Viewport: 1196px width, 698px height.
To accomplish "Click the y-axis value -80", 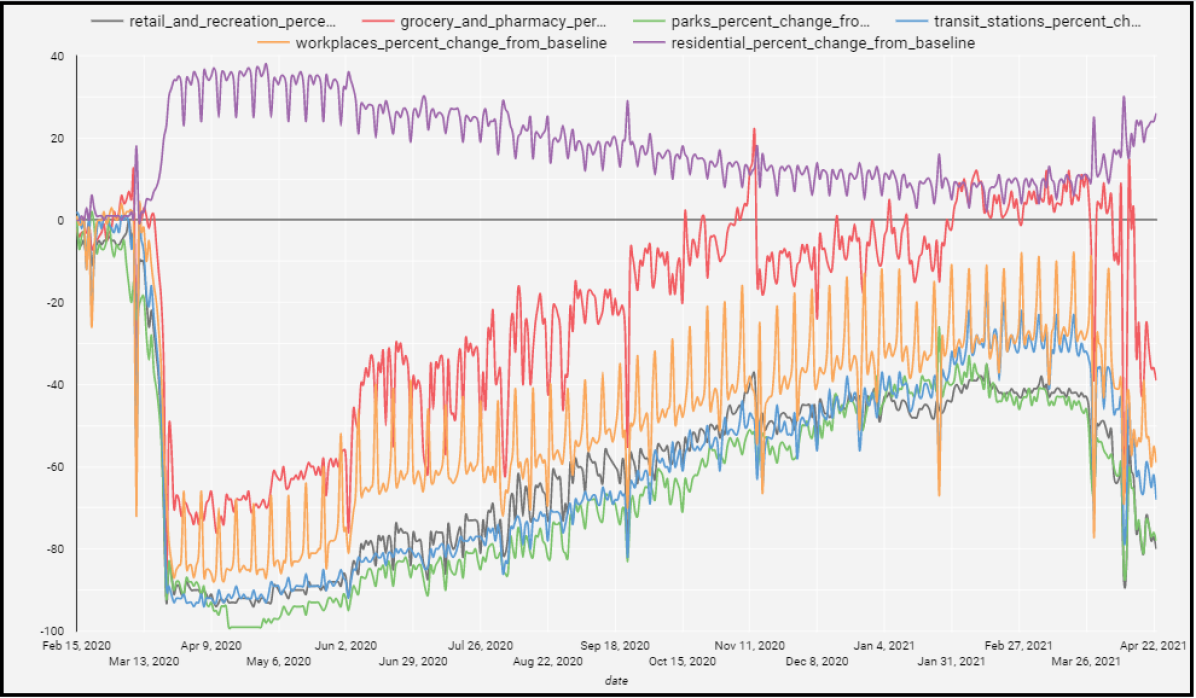I will pos(56,549).
